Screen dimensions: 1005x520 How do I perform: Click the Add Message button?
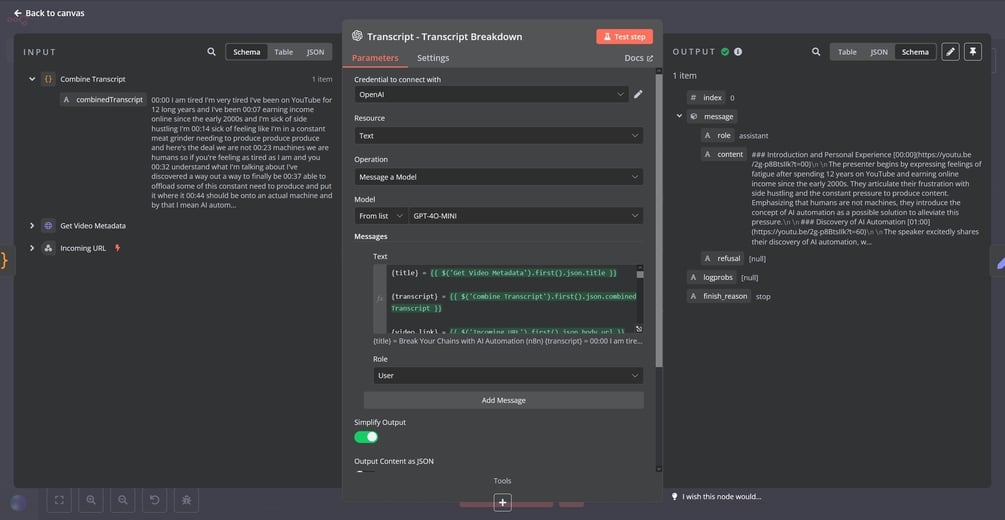(503, 400)
